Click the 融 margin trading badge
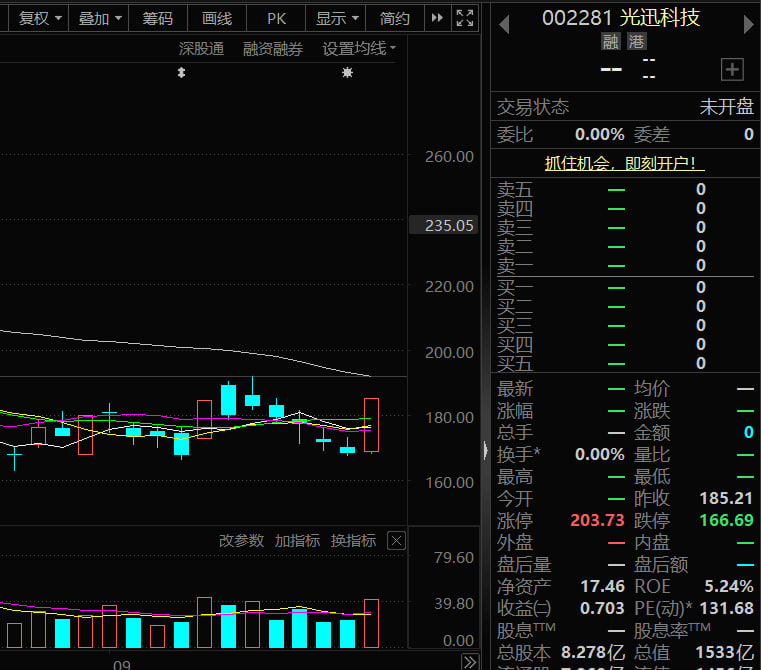Screen dimensions: 761x670 [611, 41]
